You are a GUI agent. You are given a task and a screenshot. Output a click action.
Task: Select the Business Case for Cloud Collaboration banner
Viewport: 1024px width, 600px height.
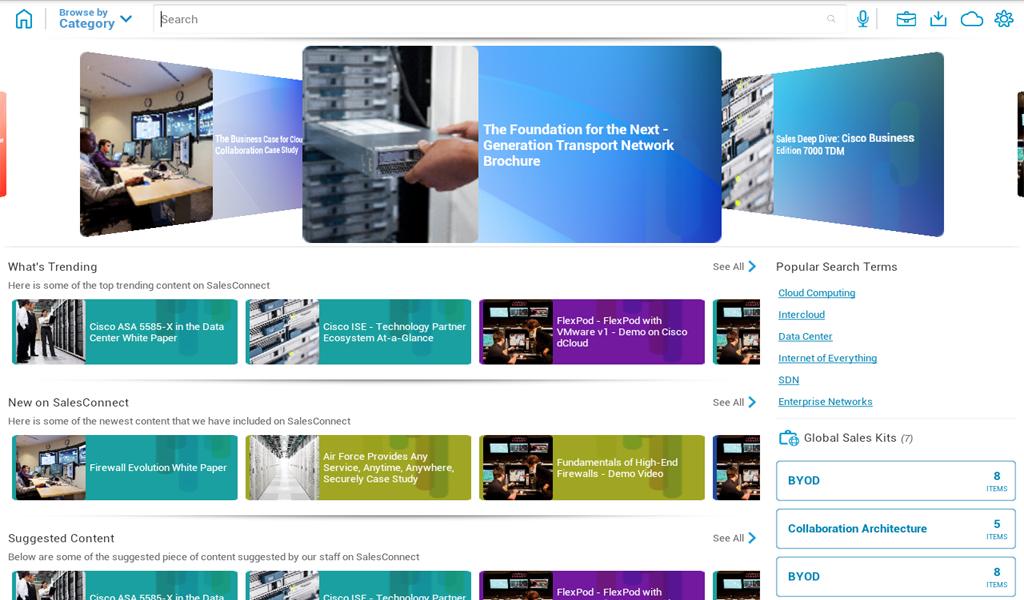pyautogui.click(x=191, y=144)
